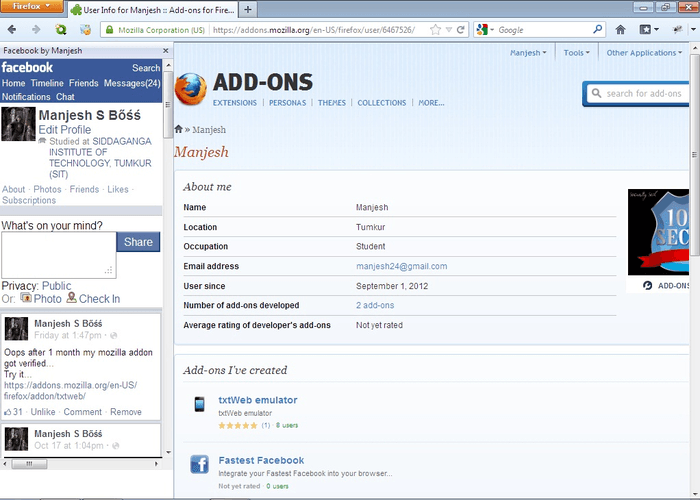Image resolution: width=700 pixels, height=500 pixels.
Task: Click the Facebook sidebar horizontal scrollbar thumb
Action: pyautogui.click(x=29, y=464)
